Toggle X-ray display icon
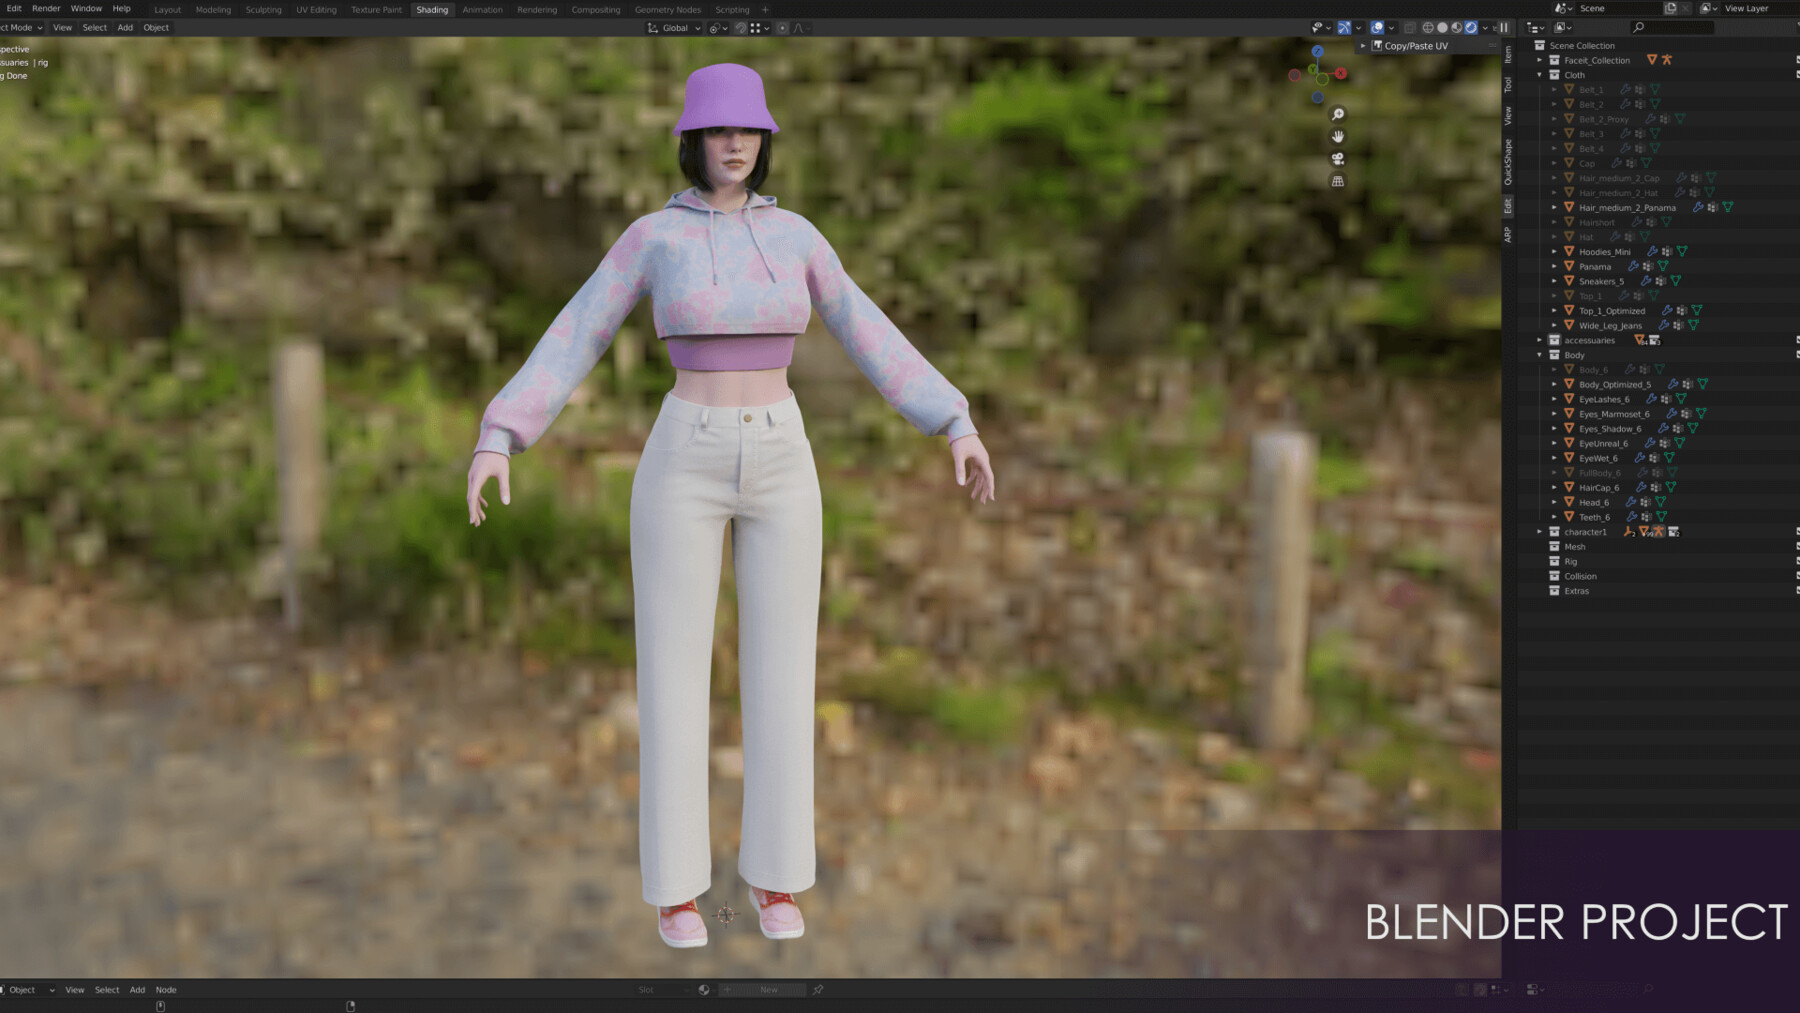Viewport: 1800px width, 1013px height. point(1409,28)
